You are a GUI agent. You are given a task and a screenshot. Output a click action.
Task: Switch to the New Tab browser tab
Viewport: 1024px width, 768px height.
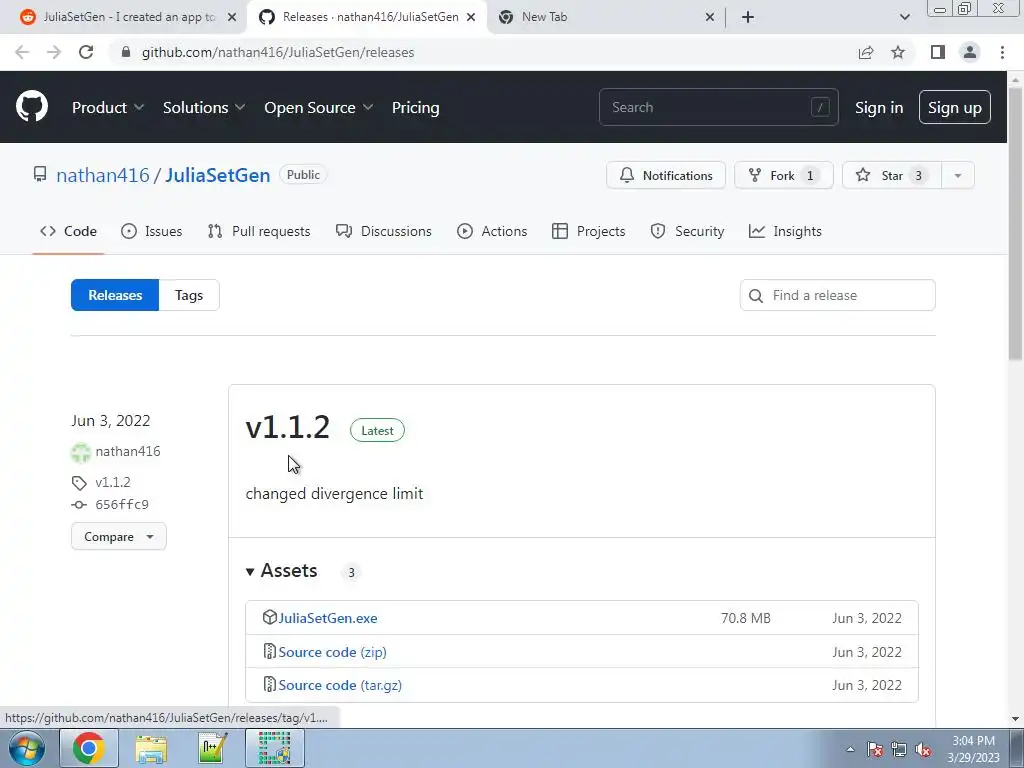click(x=604, y=17)
